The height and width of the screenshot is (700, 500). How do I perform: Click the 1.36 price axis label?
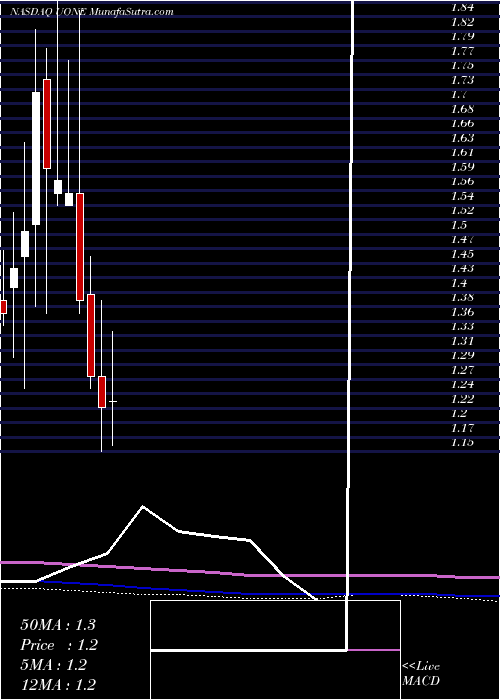(x=462, y=312)
